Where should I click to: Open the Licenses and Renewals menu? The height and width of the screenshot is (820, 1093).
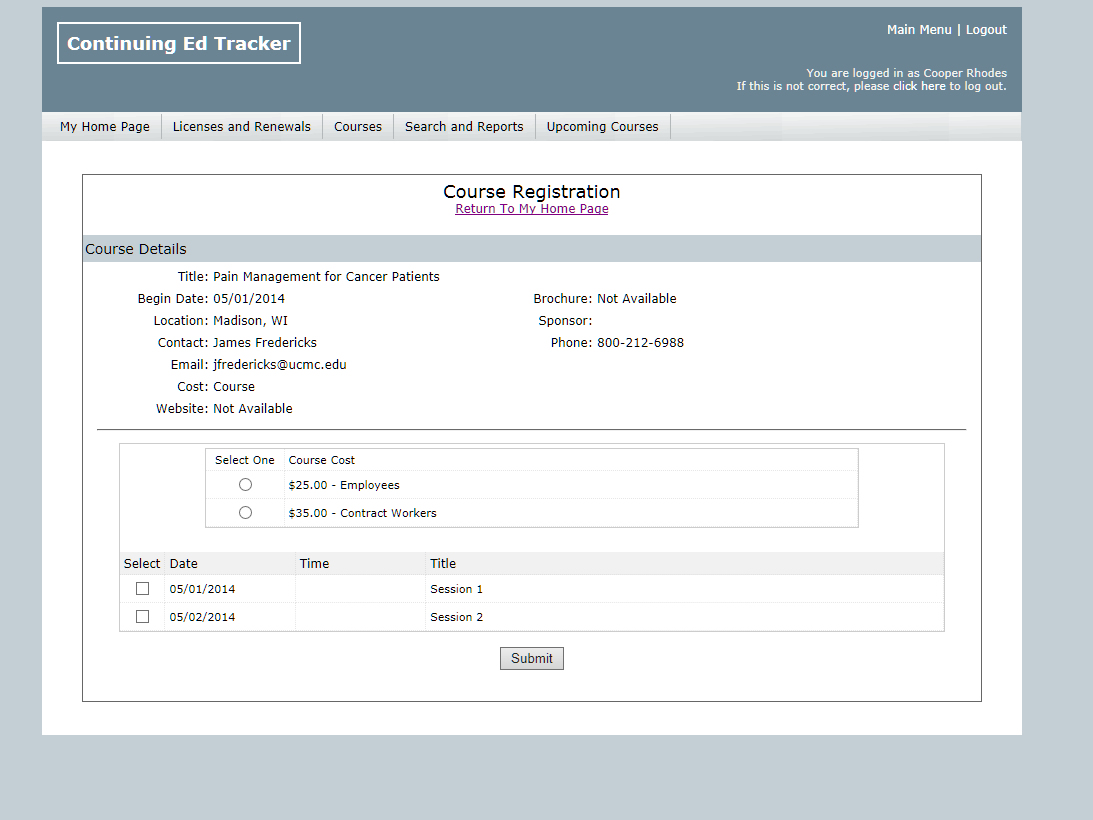(x=242, y=127)
